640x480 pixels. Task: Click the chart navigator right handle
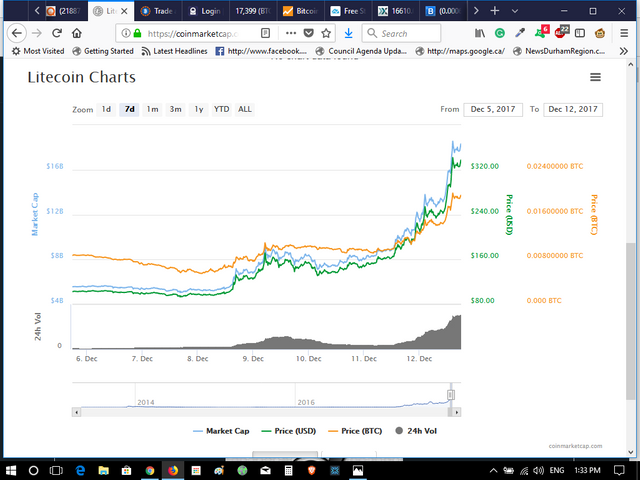pos(451,394)
